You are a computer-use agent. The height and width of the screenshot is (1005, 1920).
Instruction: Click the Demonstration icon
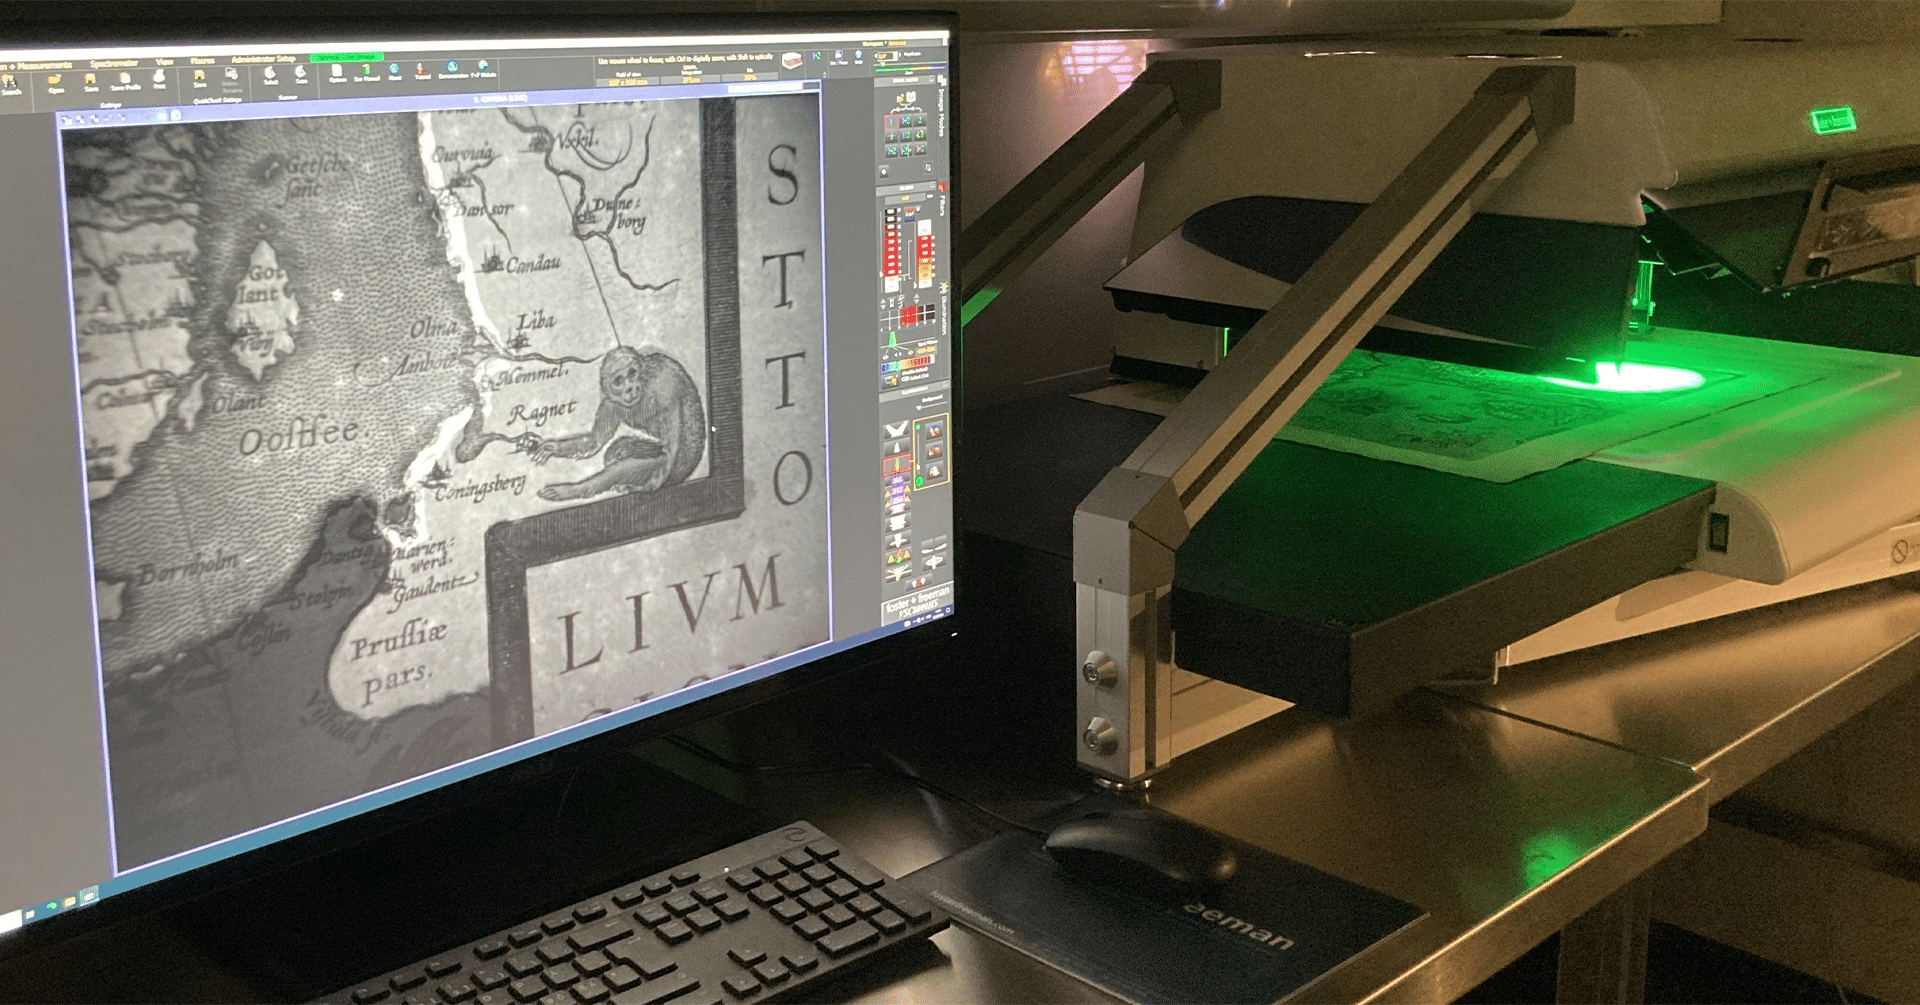[x=452, y=68]
